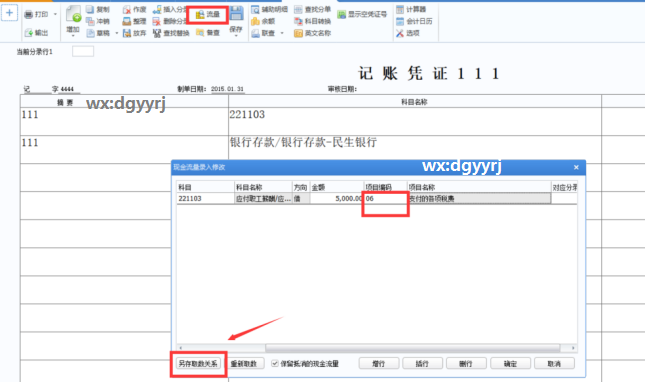
Task: Click the 当前分录行 input box
Action: pos(83,51)
